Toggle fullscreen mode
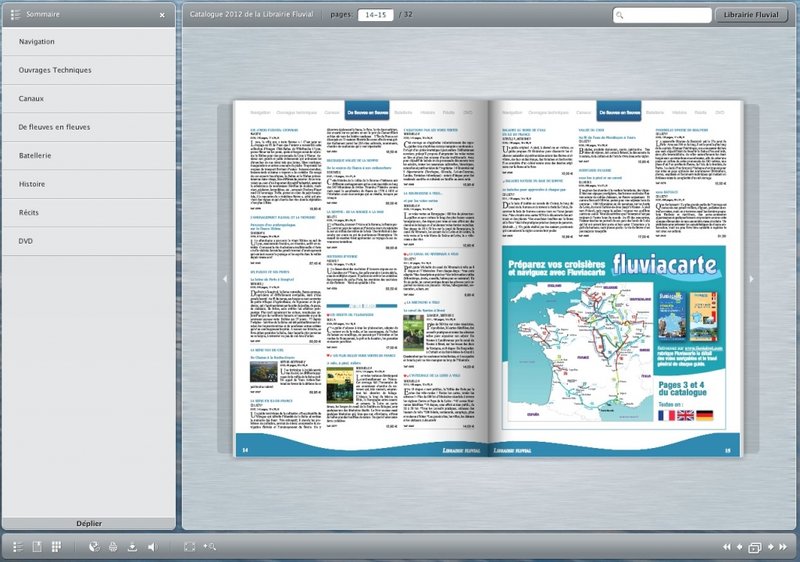This screenshot has height=562, width=800. coord(189,547)
